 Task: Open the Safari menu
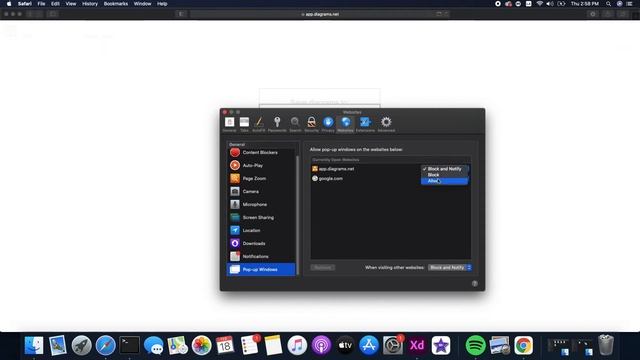pyautogui.click(x=25, y=4)
